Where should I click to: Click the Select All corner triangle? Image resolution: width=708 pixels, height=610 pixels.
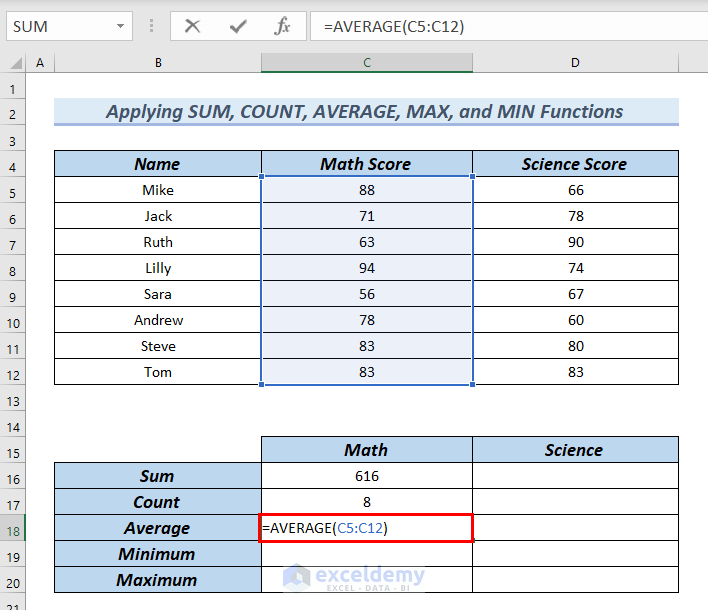click(x=14, y=63)
